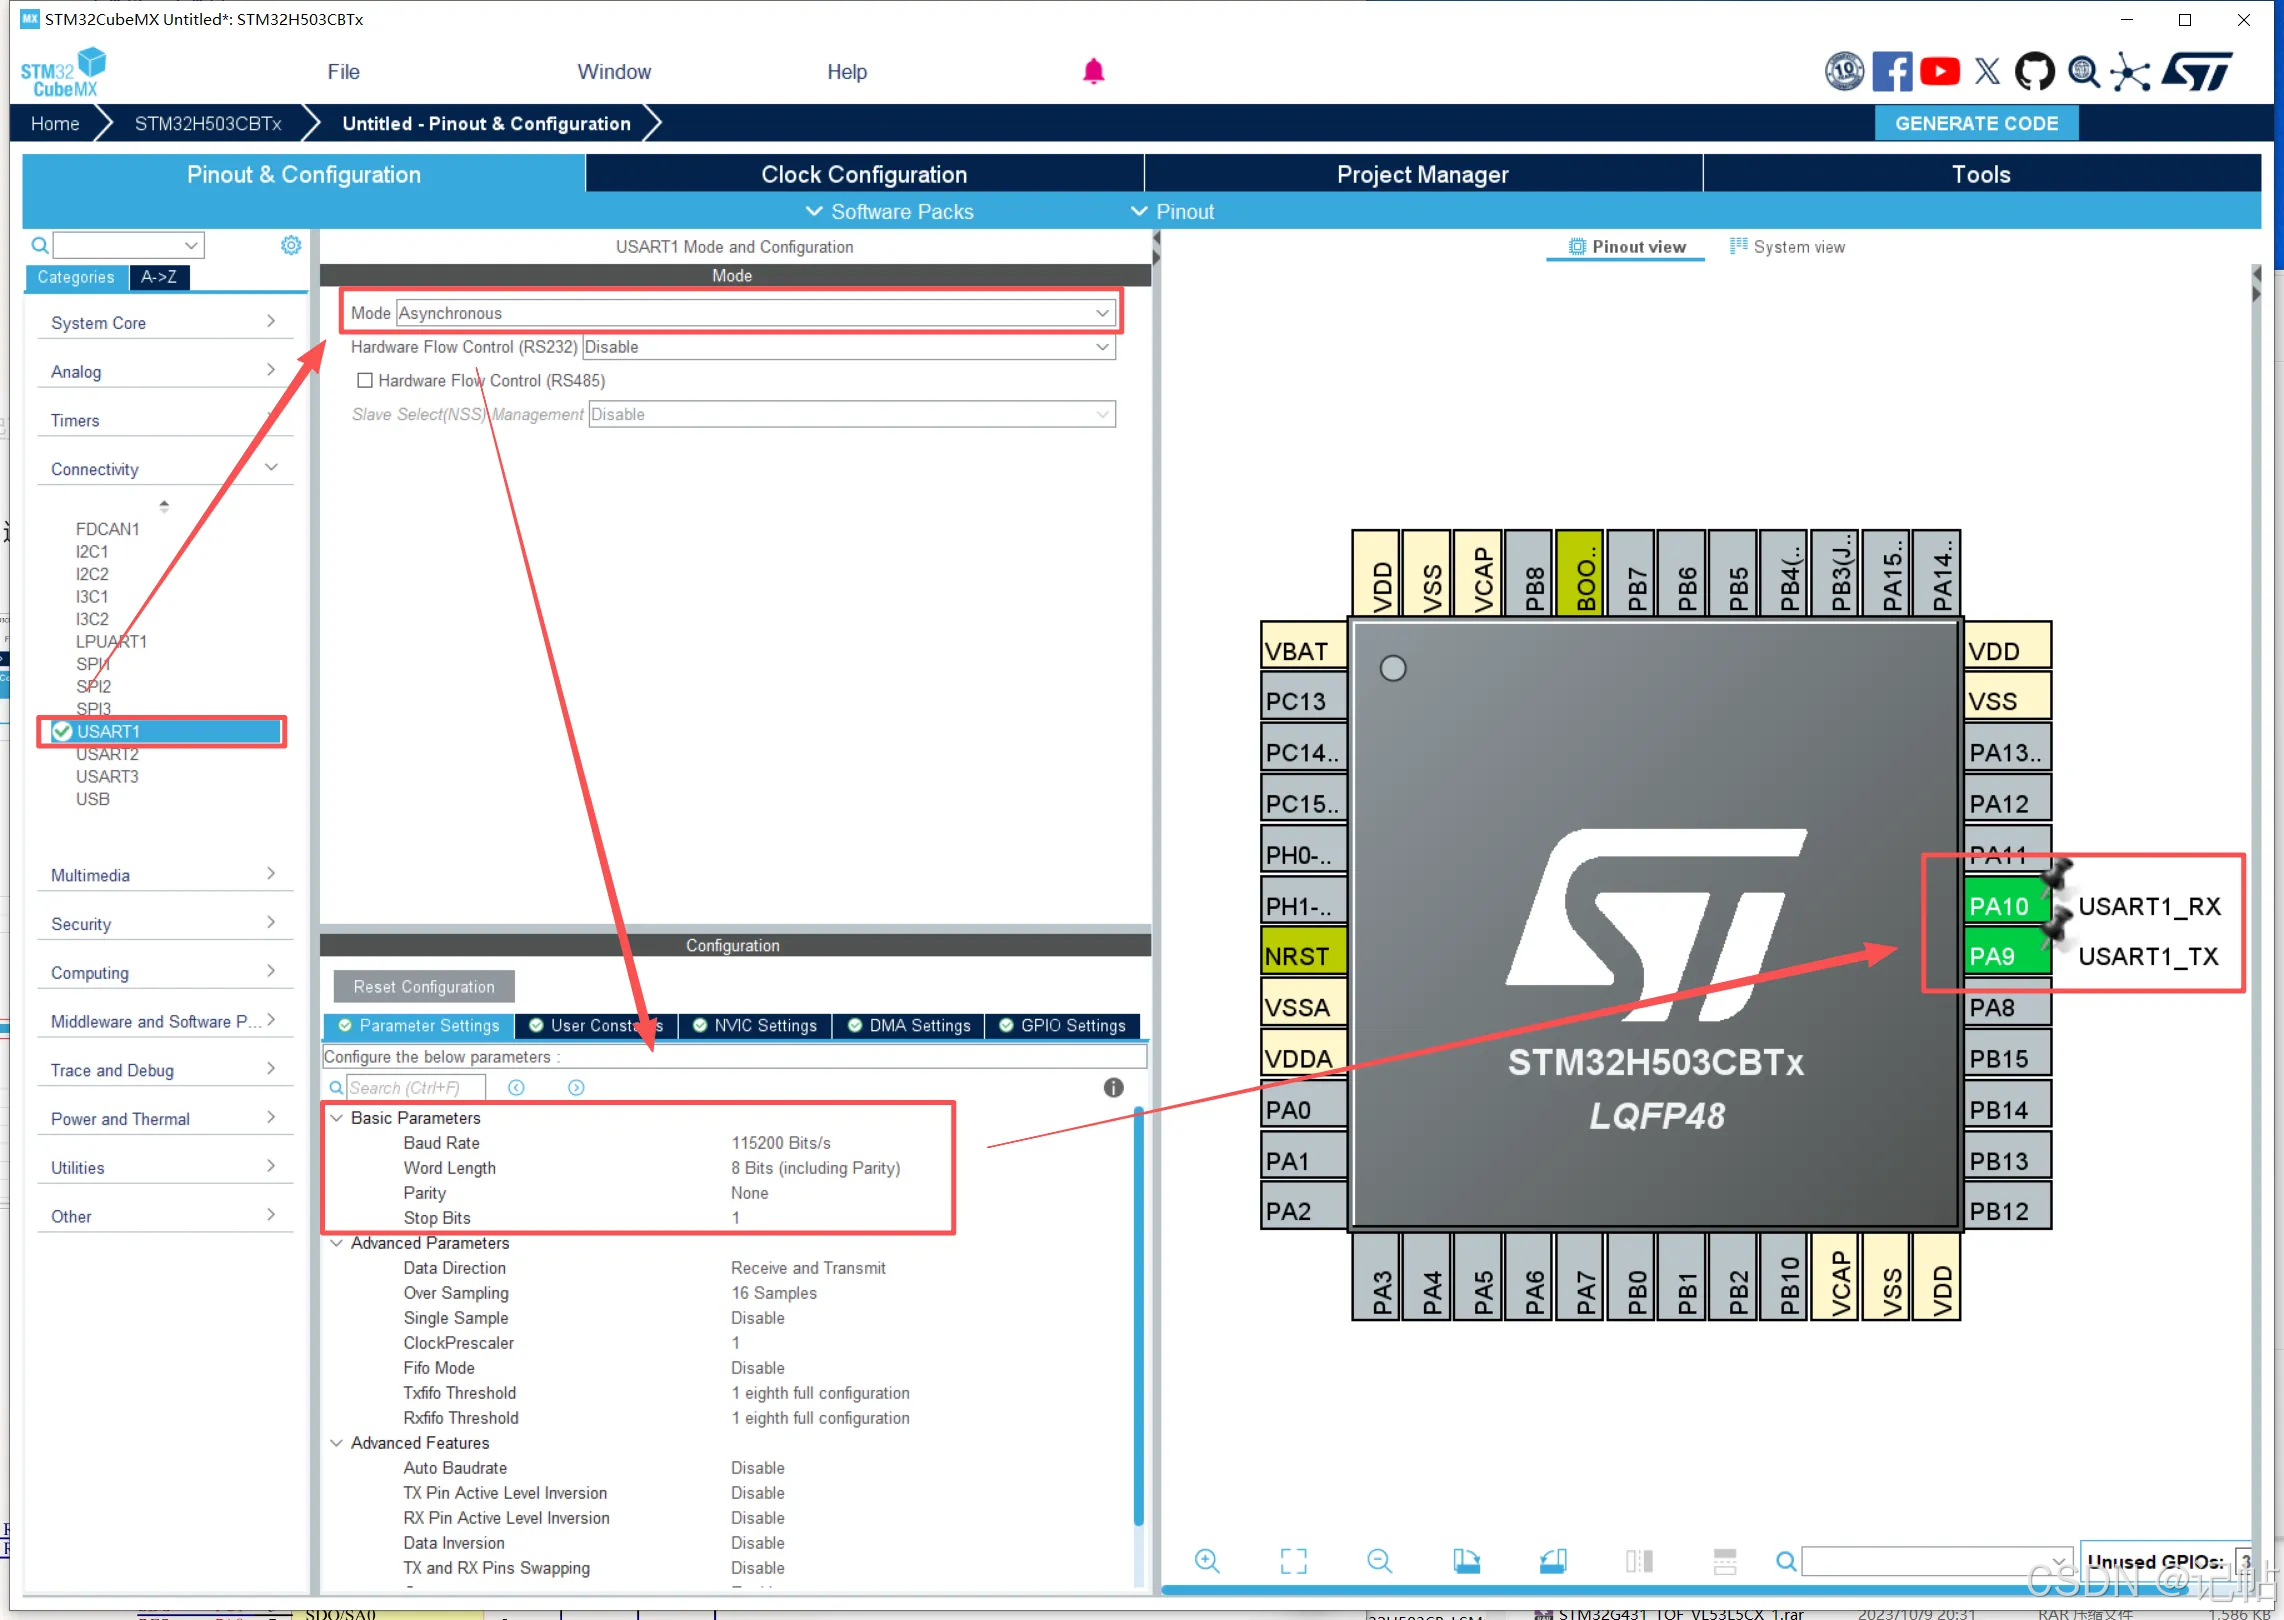The width and height of the screenshot is (2284, 1620).
Task: Click the GENERATE CODE button
Action: [1976, 124]
